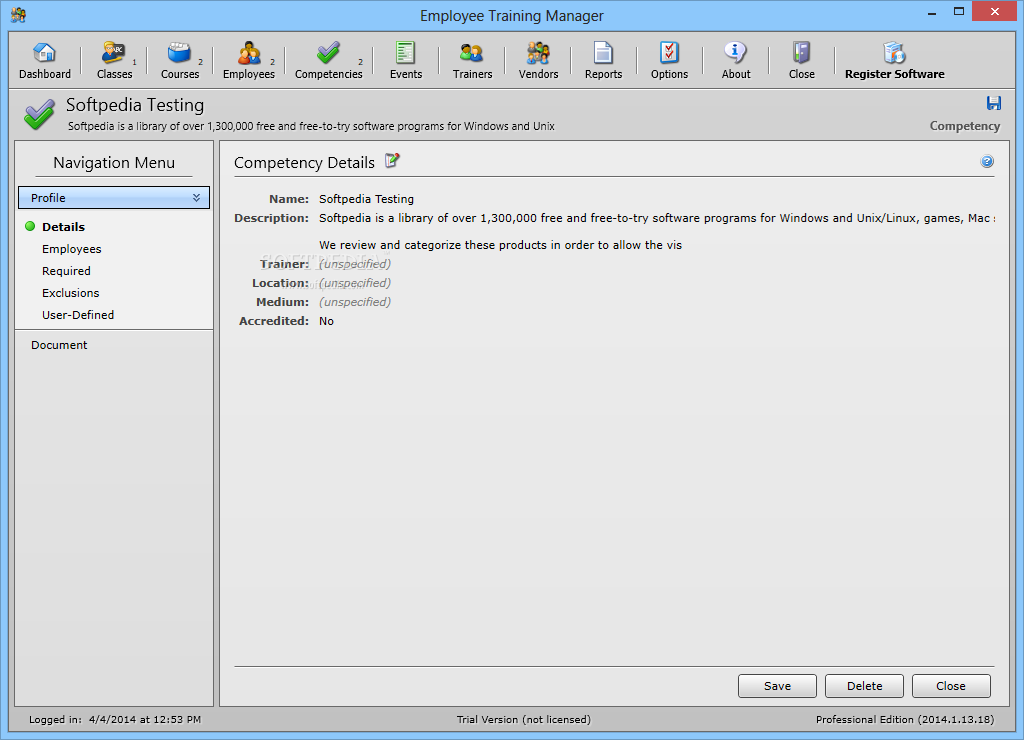Open the Dashboard toolbar icon
Viewport: 1024px width, 740px height.
click(44, 61)
